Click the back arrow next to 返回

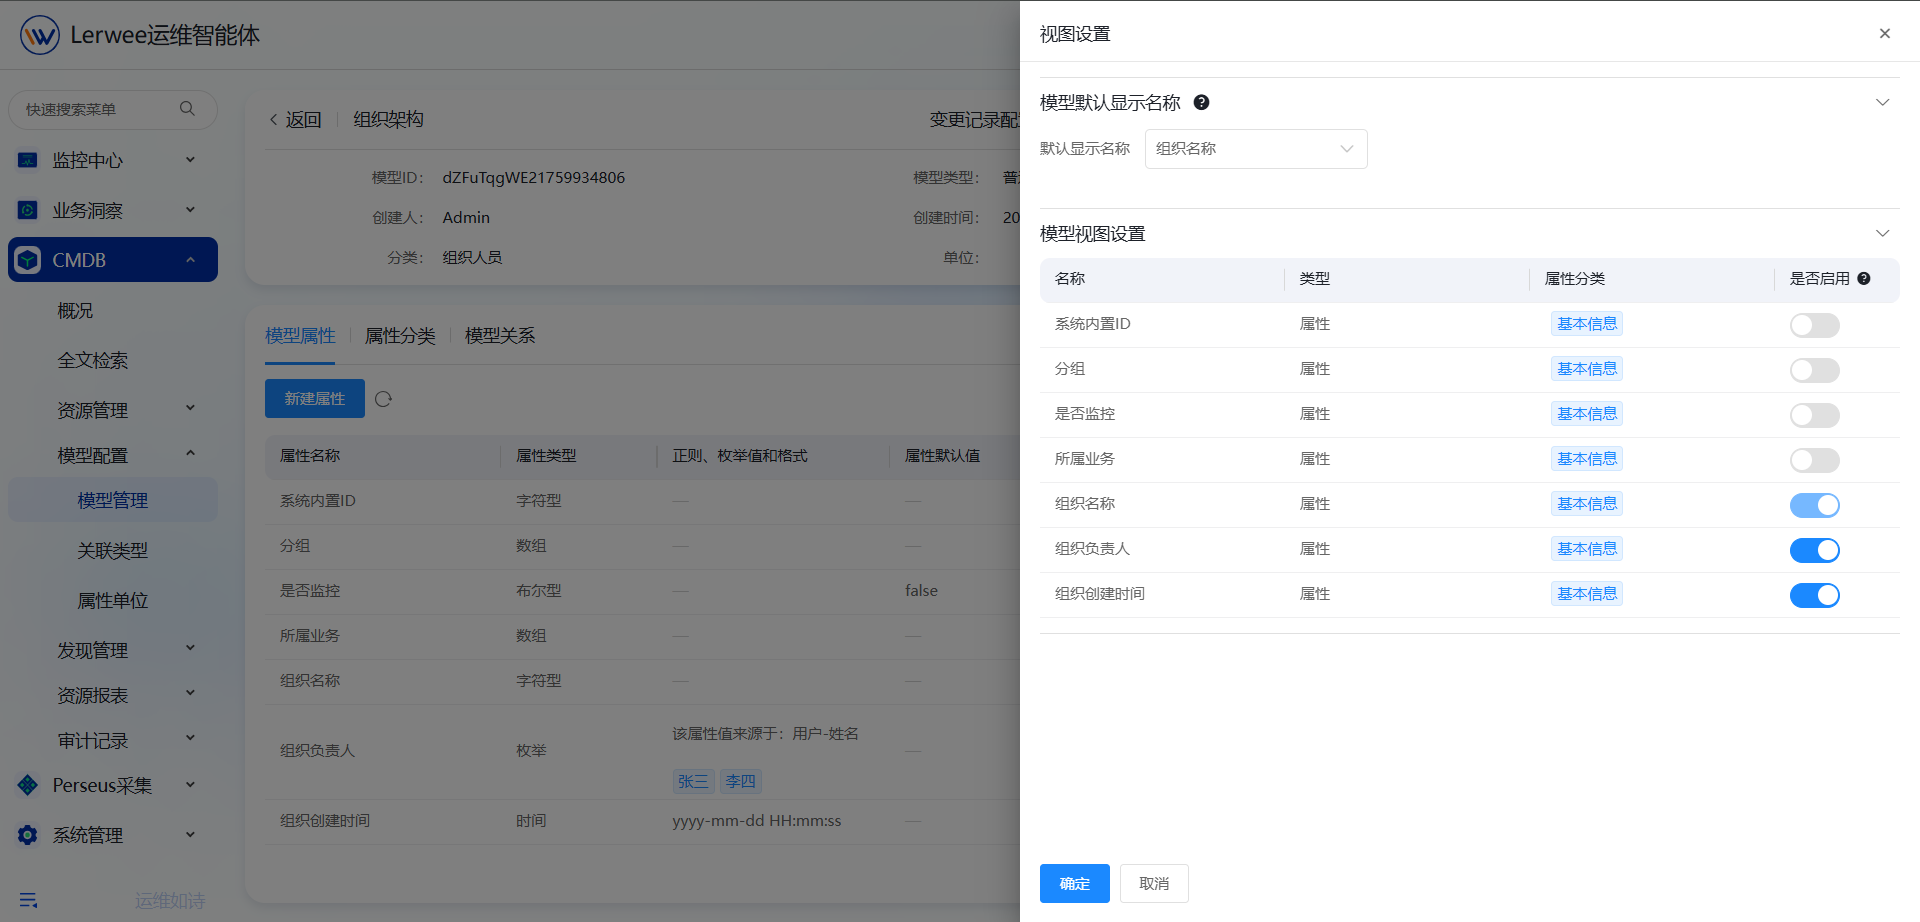pos(274,120)
